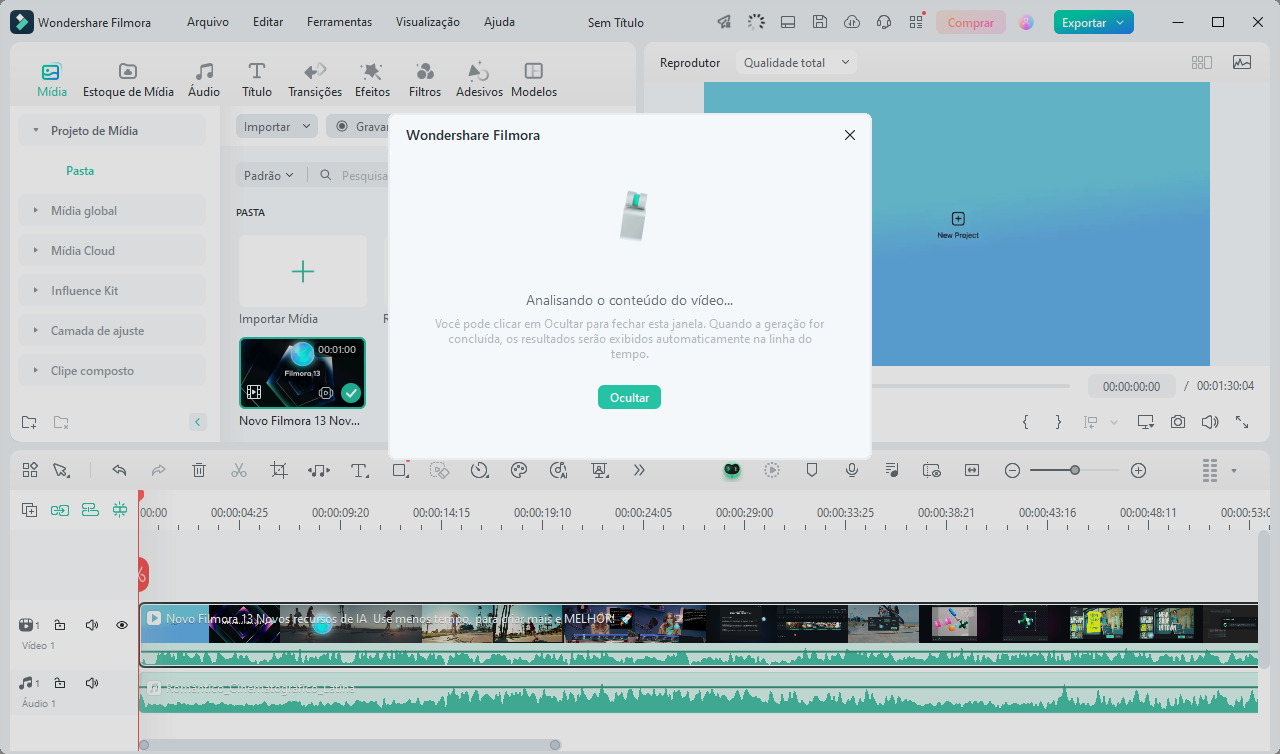
Task: Click the voiceover microphone icon
Action: [852, 470]
